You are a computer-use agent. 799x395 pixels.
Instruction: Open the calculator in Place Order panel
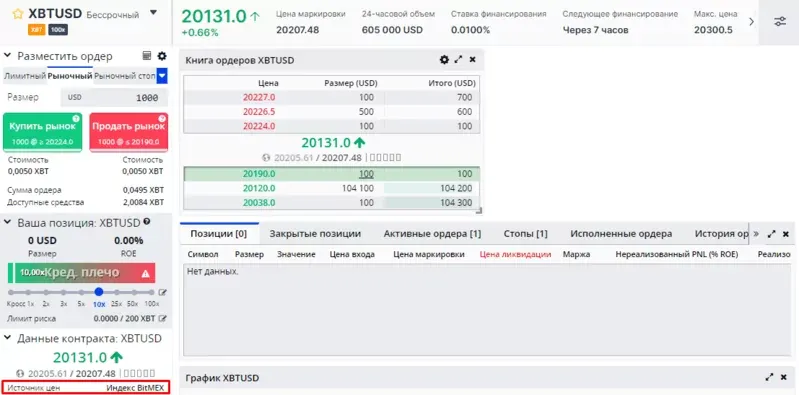[x=147, y=56]
